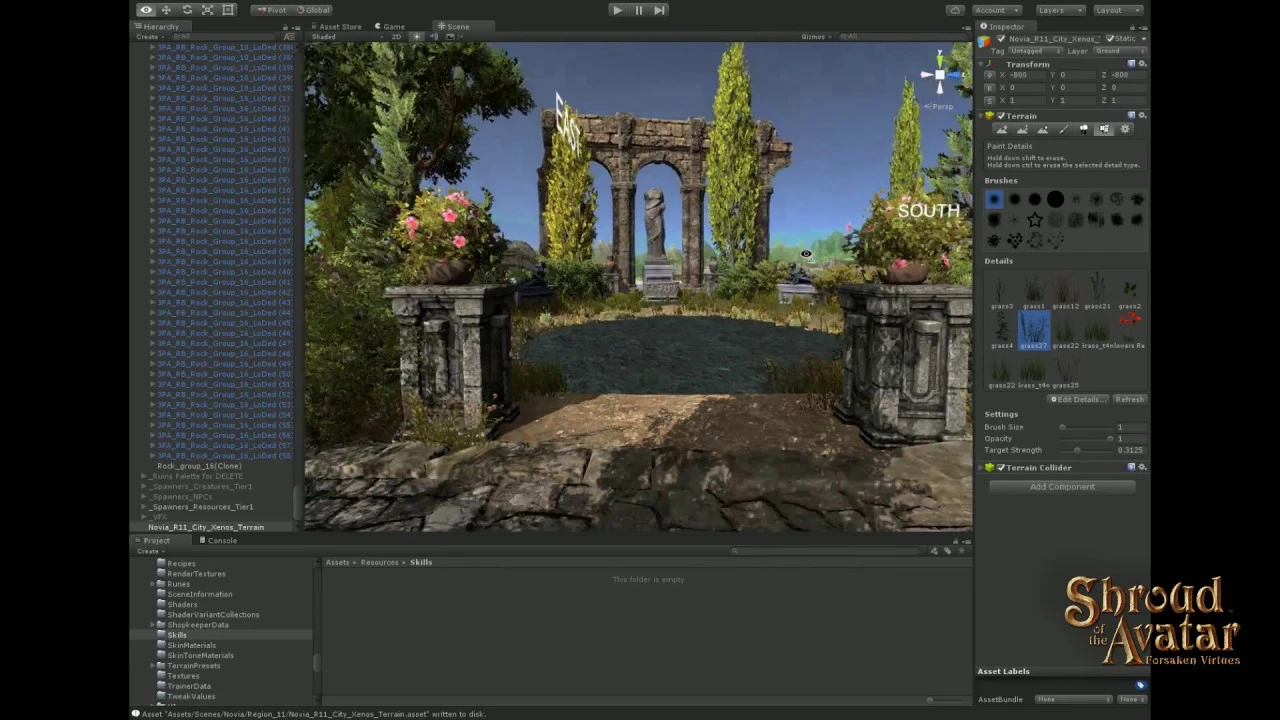Open Terrain Collider gear menu
Viewport: 1280px width, 720px height.
pos(1143,468)
